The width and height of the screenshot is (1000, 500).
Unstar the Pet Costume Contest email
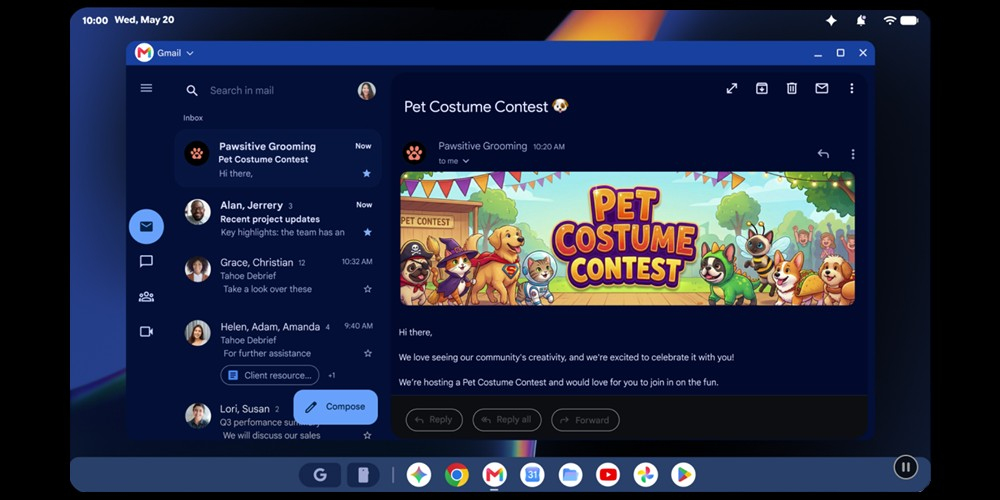[367, 173]
